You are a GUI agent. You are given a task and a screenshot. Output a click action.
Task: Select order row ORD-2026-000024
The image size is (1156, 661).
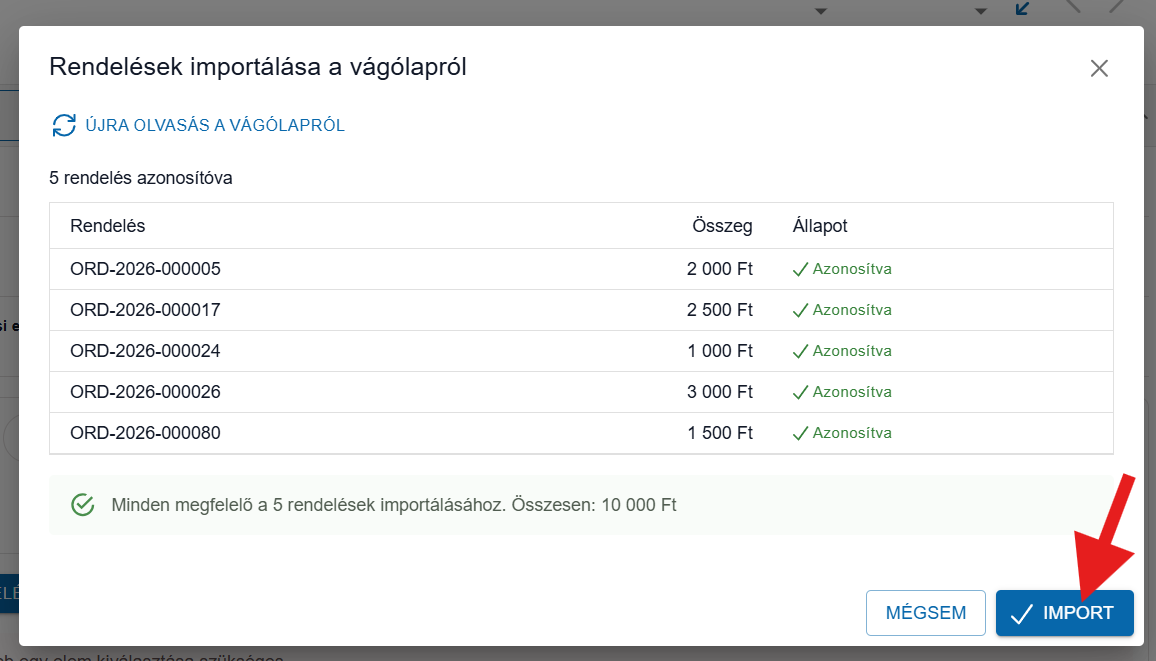pos(145,351)
